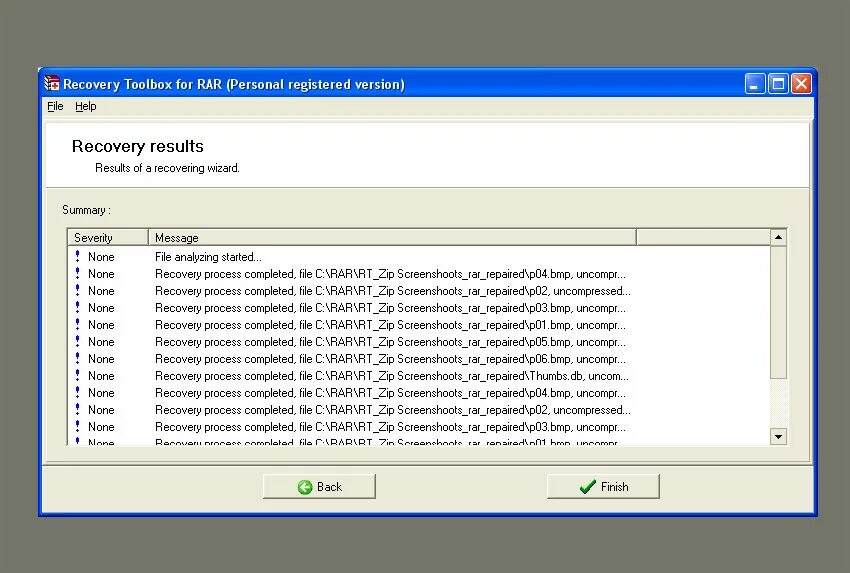Click the exclamation icon beside "File analyzing started..."

tap(78, 256)
